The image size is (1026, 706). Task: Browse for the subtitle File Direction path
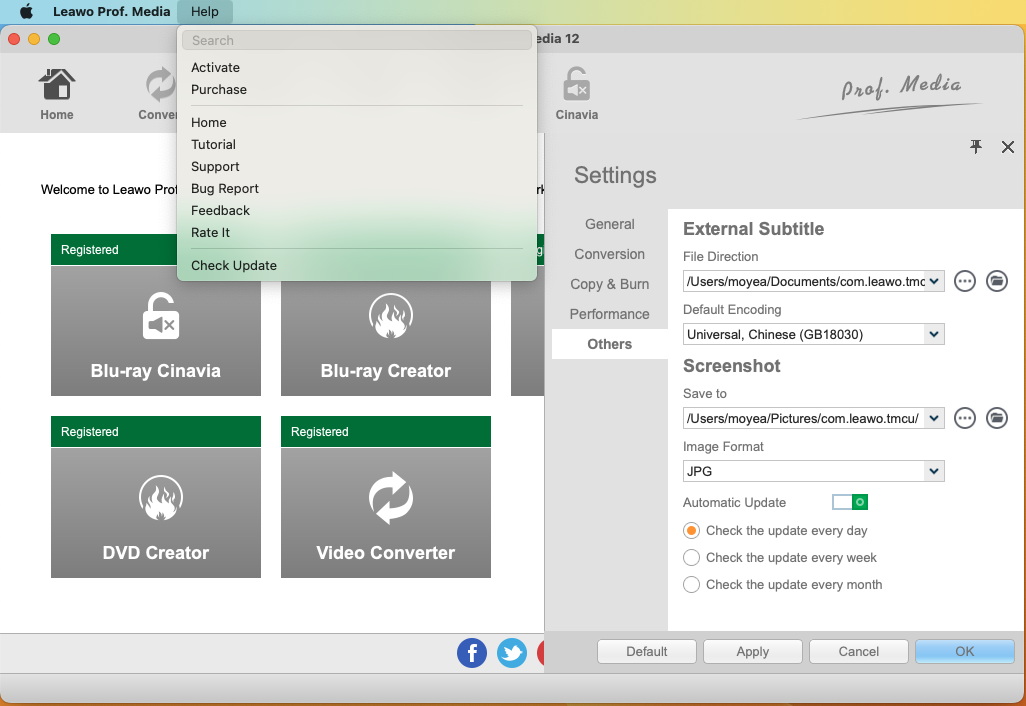coord(964,281)
